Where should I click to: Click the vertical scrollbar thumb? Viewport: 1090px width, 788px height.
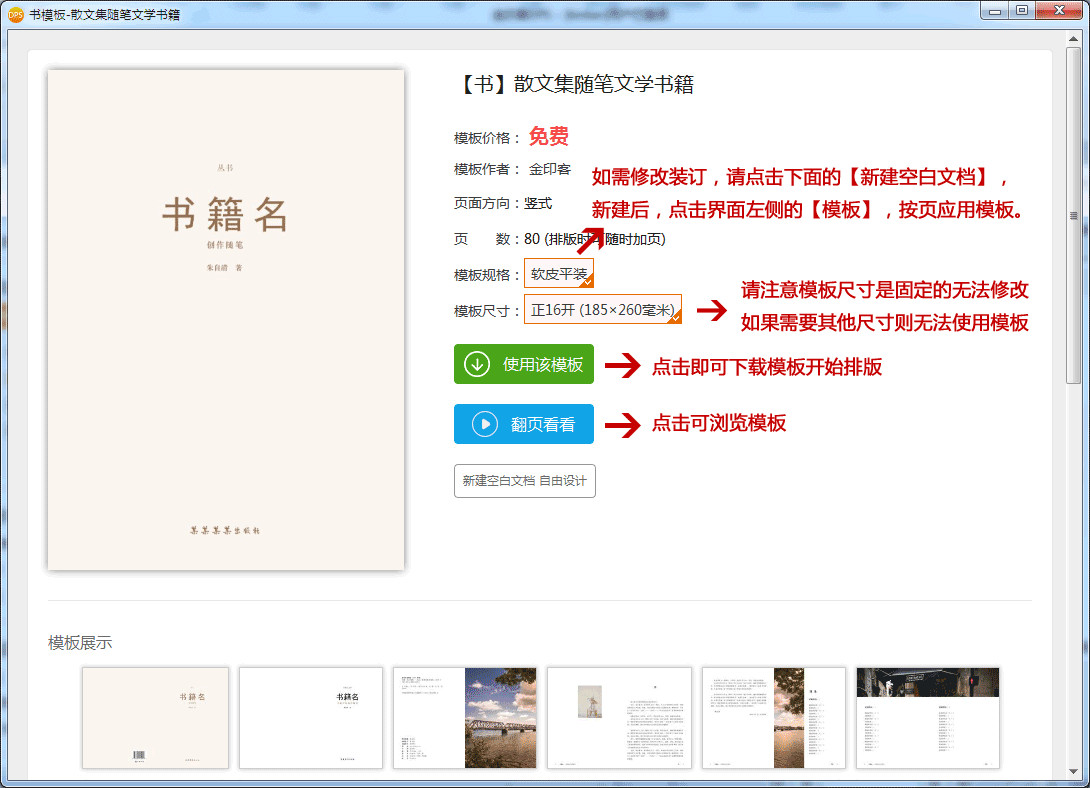1074,215
